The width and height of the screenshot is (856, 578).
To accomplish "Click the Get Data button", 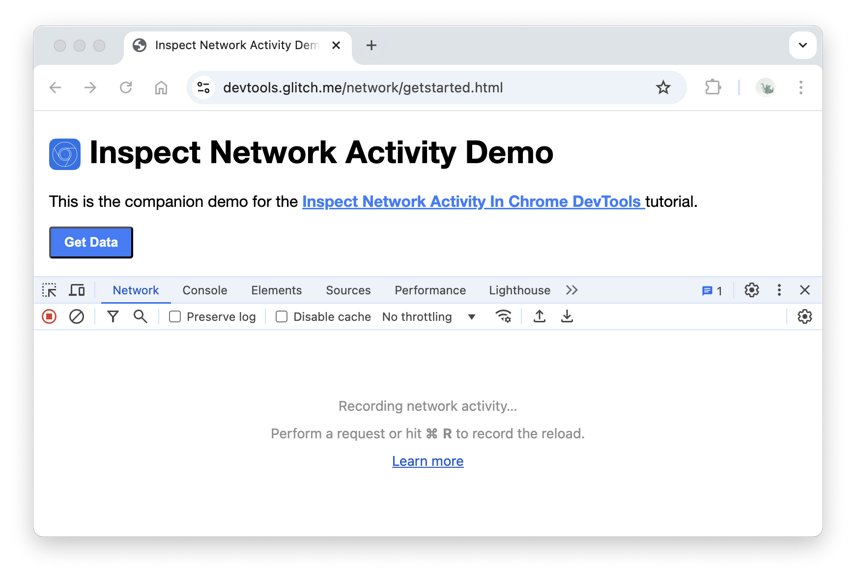I will [x=91, y=242].
